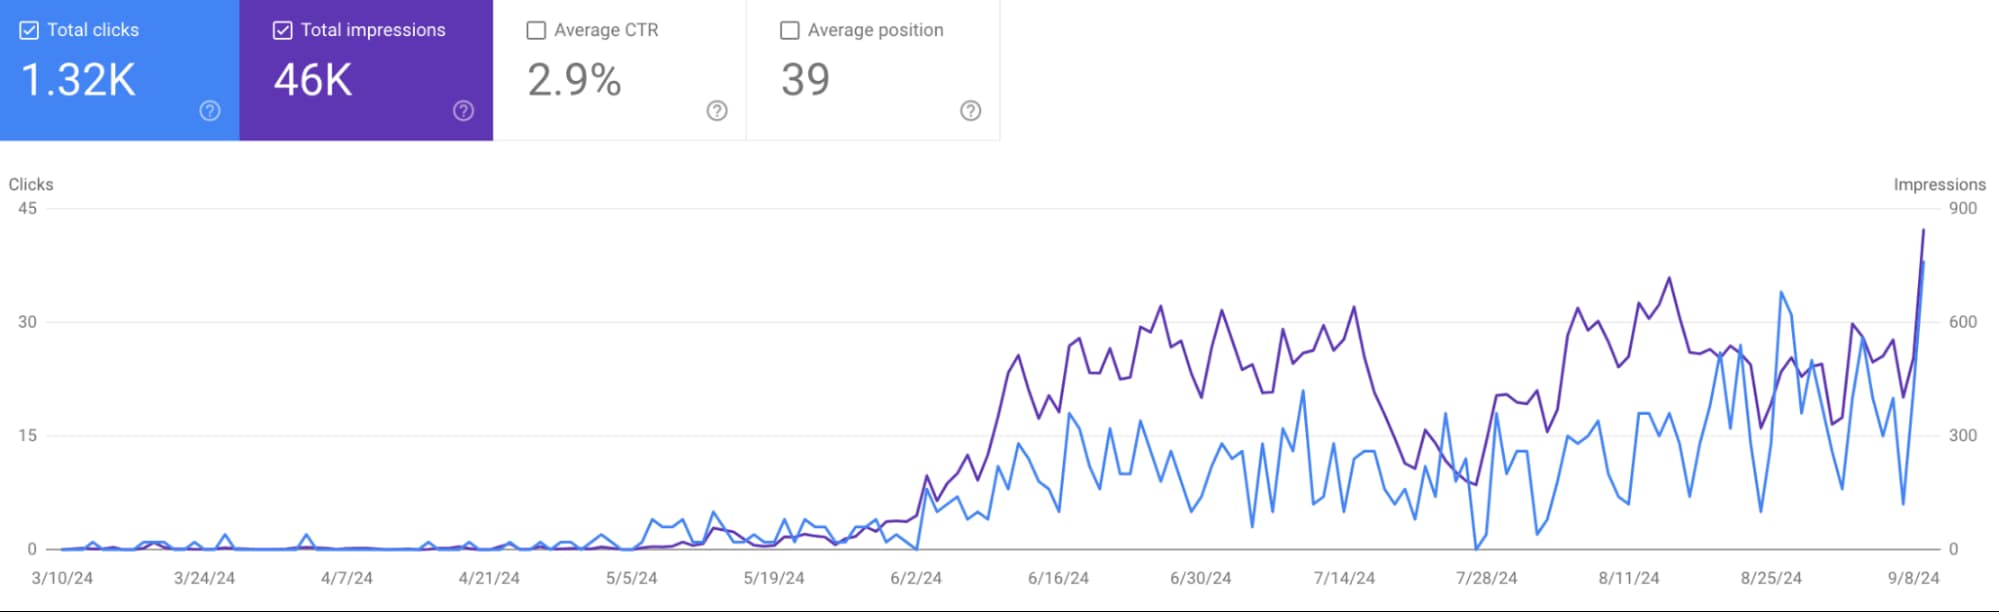
Task: Enable the Average position checkbox
Action: (x=789, y=30)
